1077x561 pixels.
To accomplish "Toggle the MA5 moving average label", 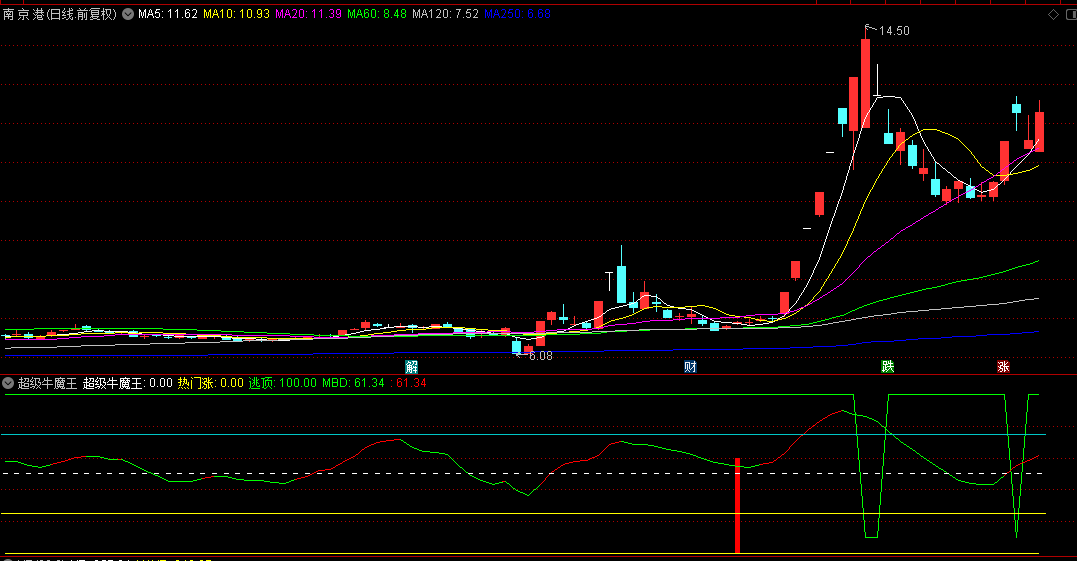I will tap(167, 15).
